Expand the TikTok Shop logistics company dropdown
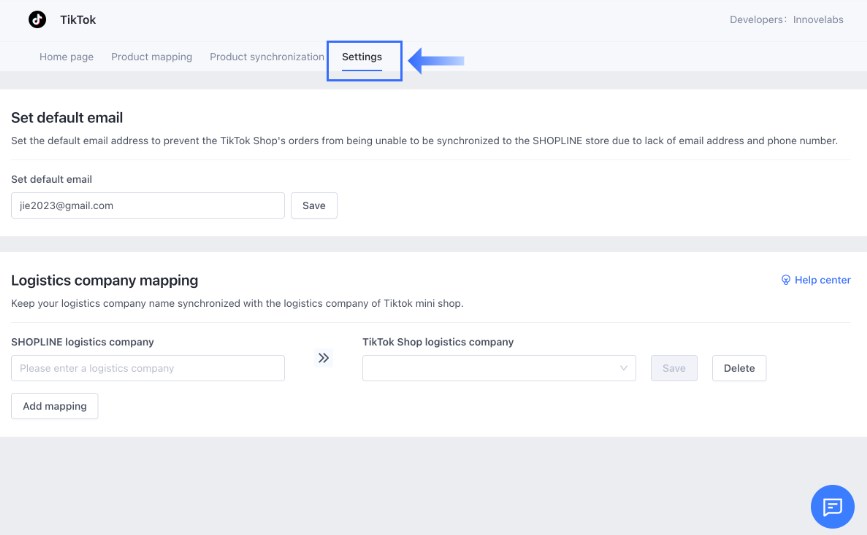 coord(498,368)
